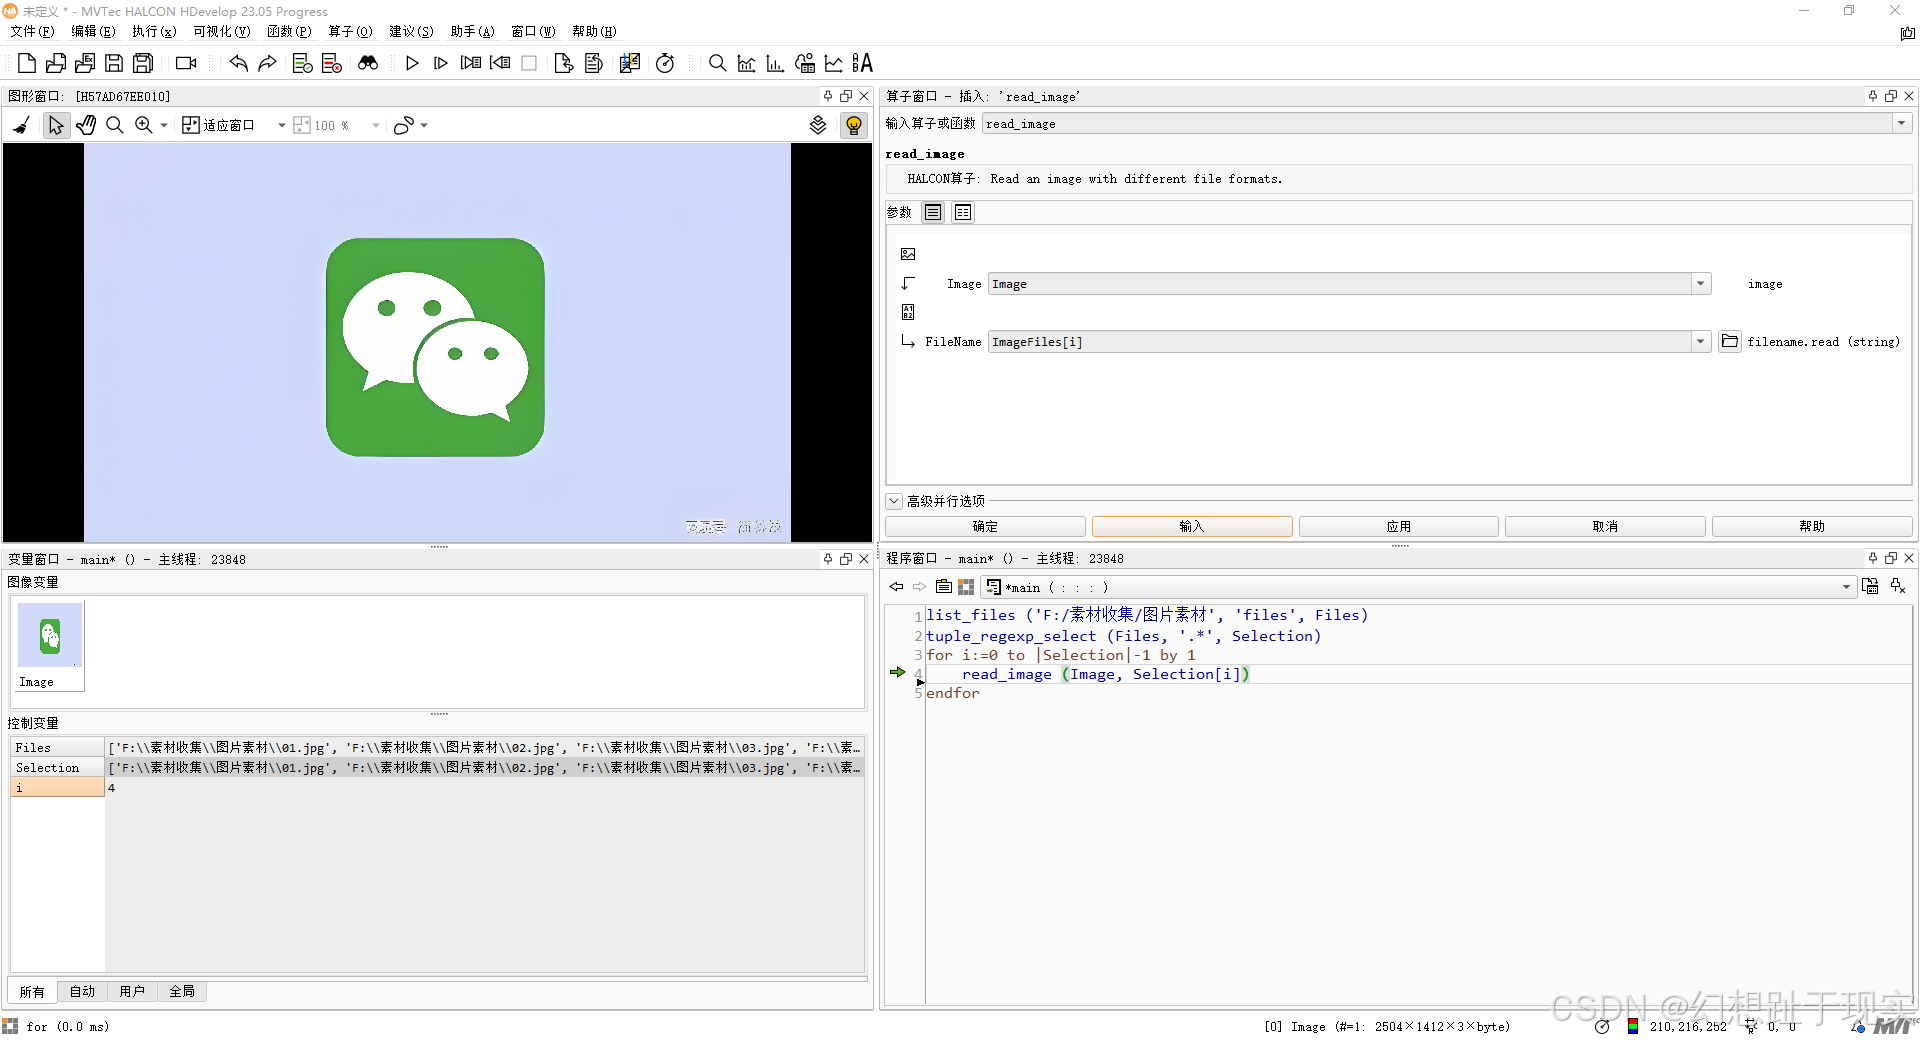
Task: Clear the graphics window with the broom
Action: pyautogui.click(x=22, y=125)
